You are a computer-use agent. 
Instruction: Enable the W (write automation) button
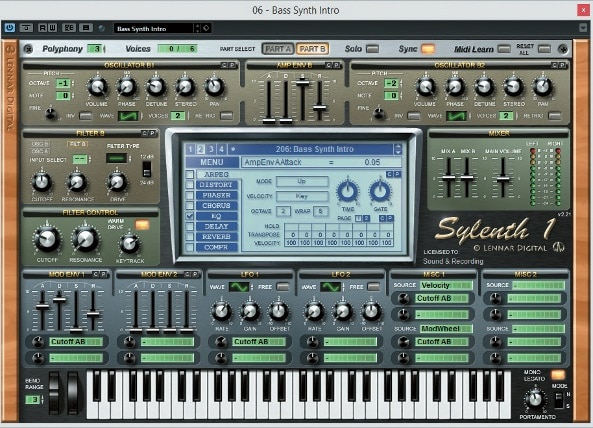(52, 28)
